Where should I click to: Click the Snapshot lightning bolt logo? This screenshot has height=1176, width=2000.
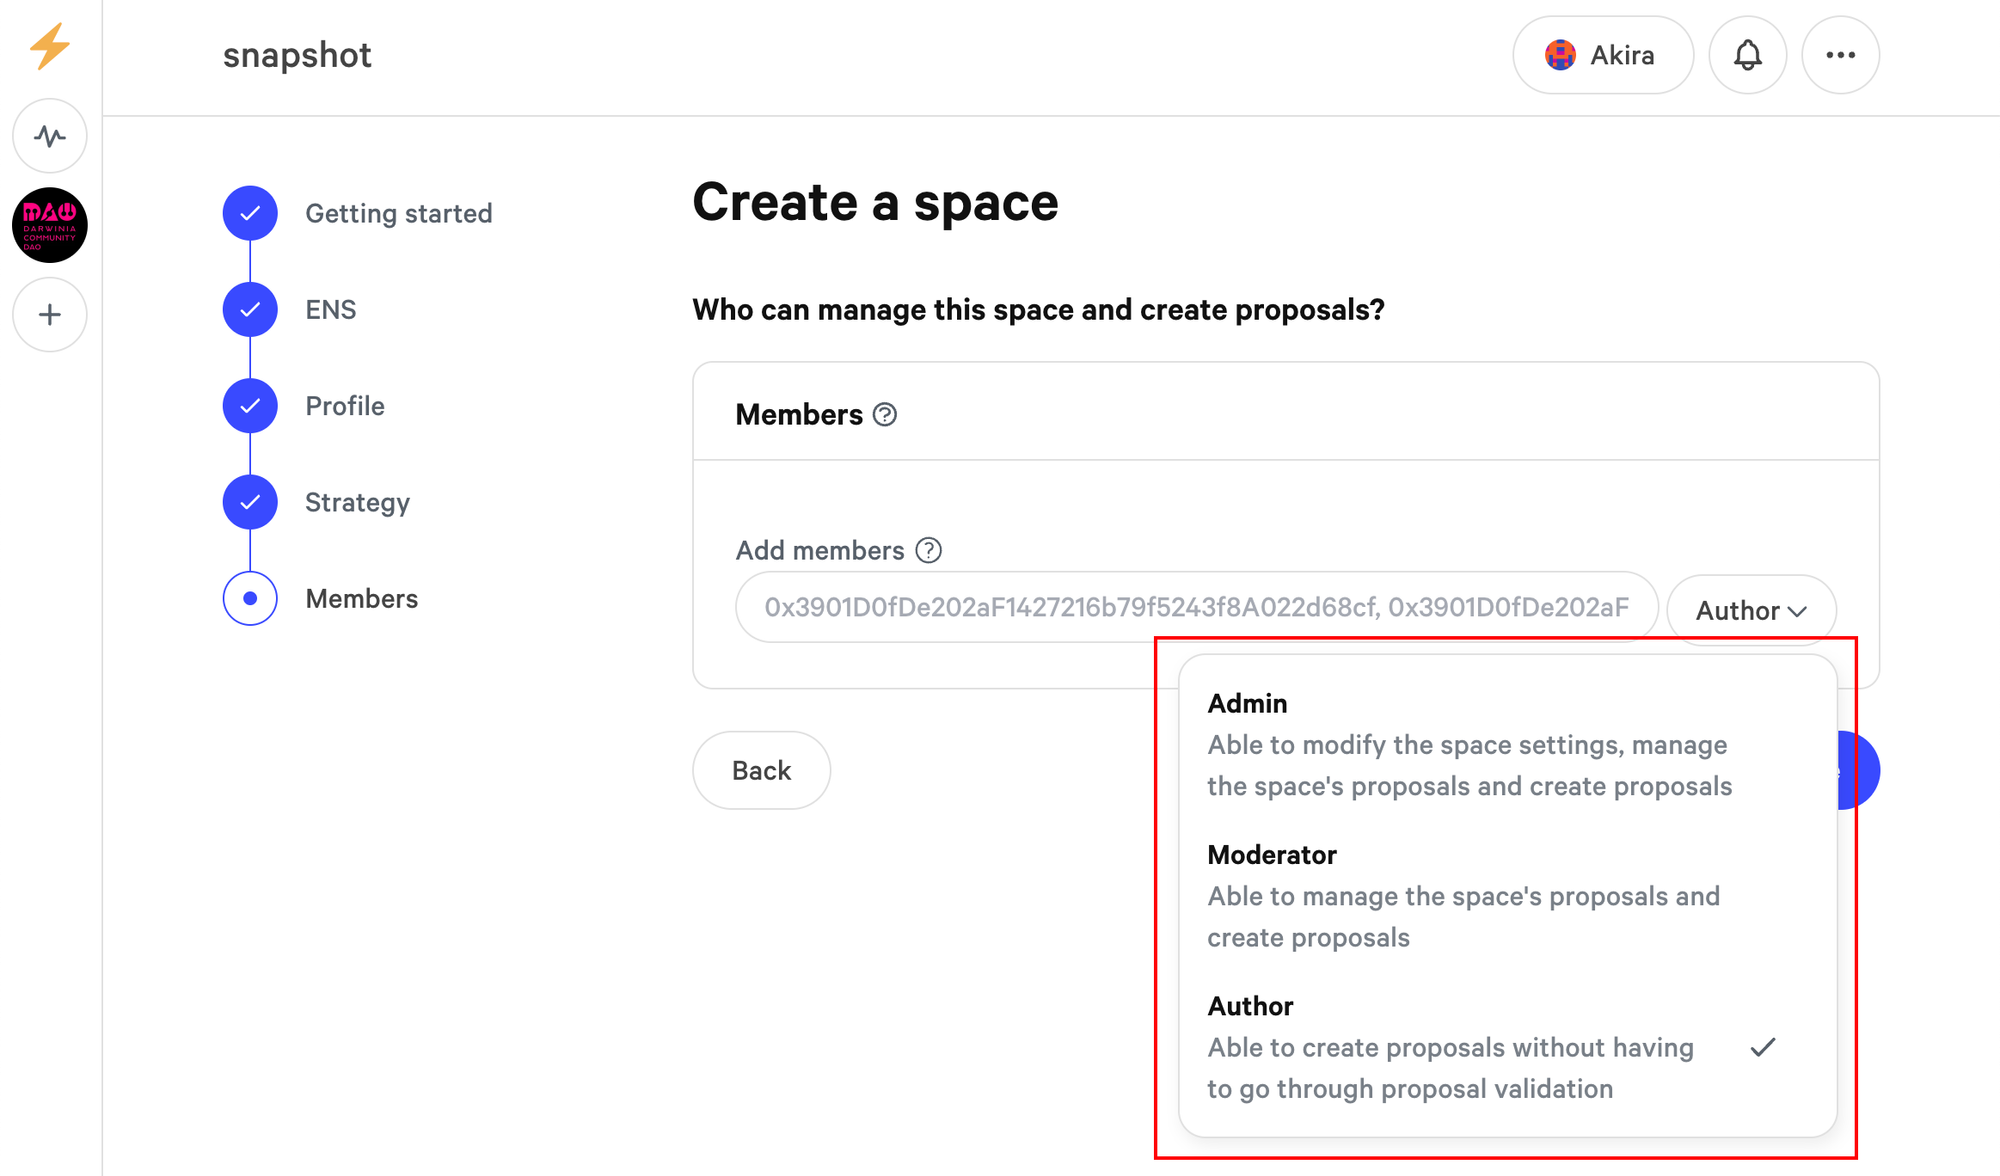pos(49,46)
